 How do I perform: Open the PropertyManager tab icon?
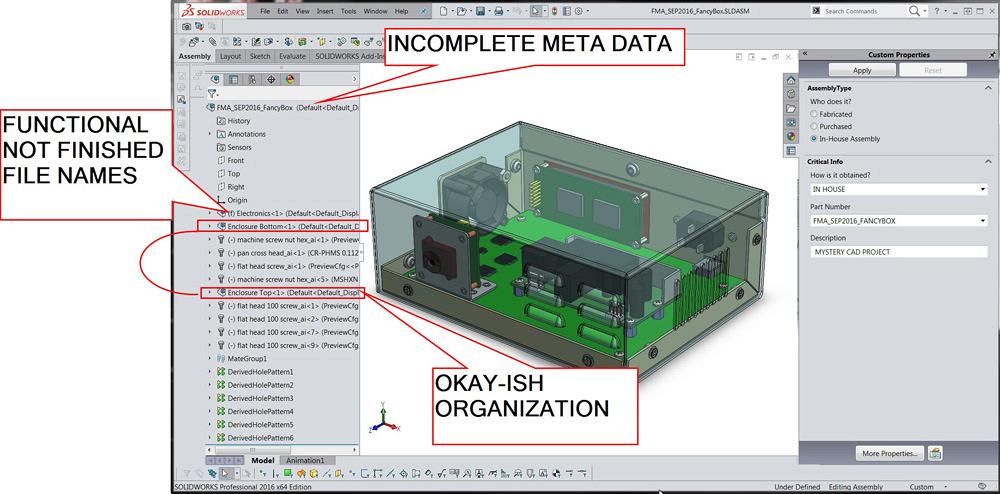(x=233, y=79)
